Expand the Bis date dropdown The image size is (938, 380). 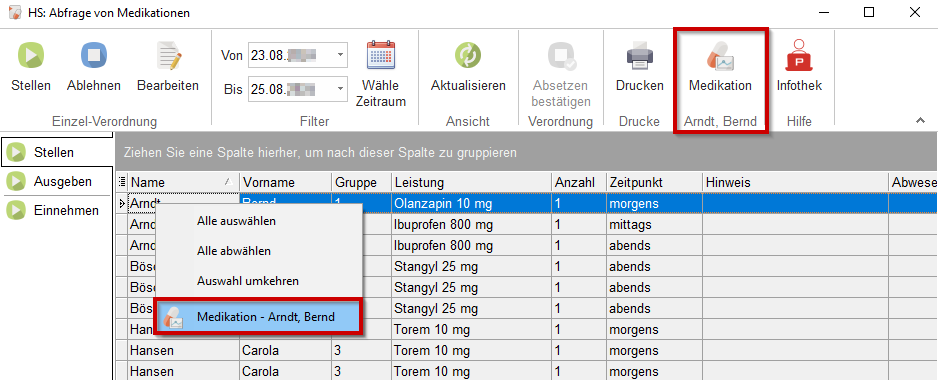coord(340,89)
